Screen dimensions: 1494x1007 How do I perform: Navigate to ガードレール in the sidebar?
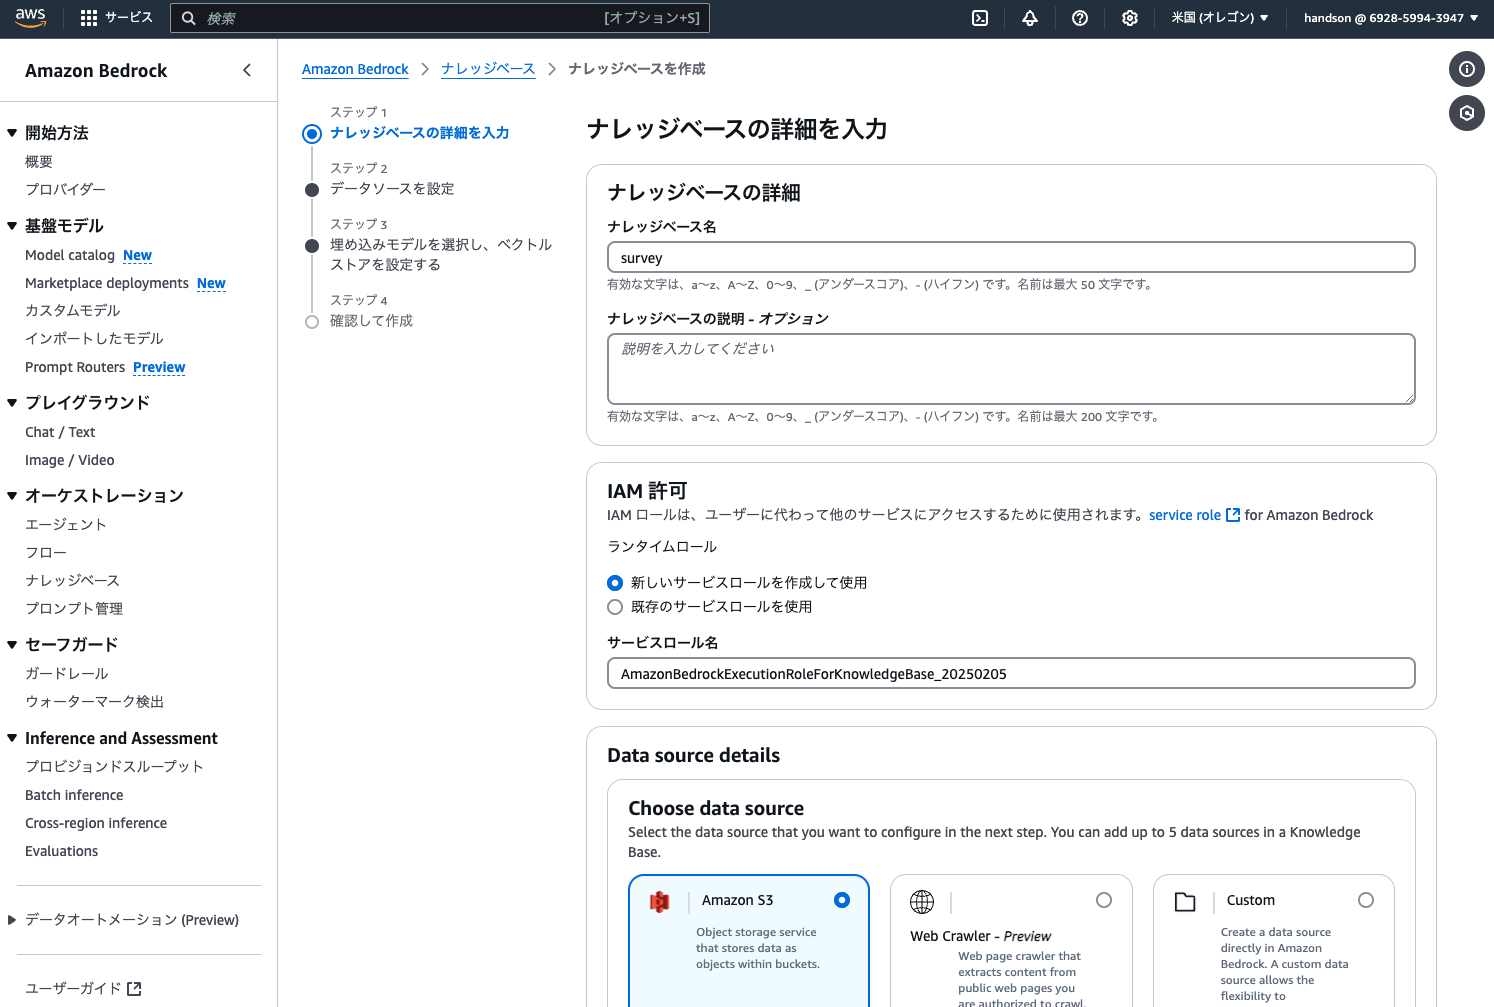(x=67, y=673)
